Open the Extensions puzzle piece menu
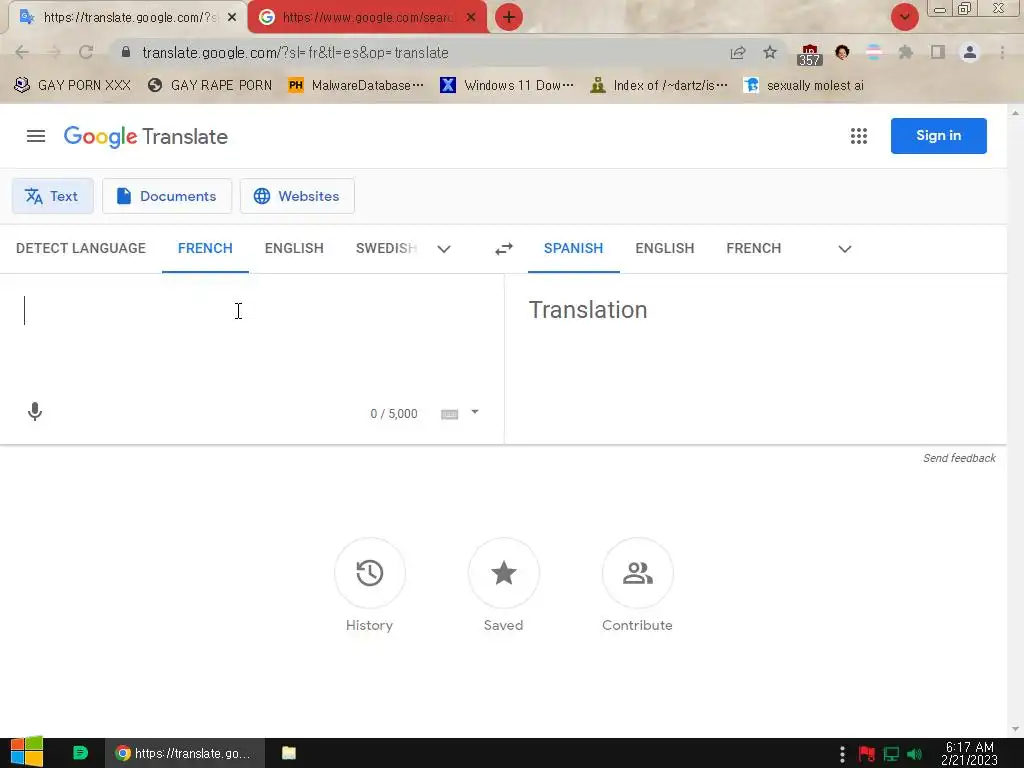 pyautogui.click(x=905, y=52)
